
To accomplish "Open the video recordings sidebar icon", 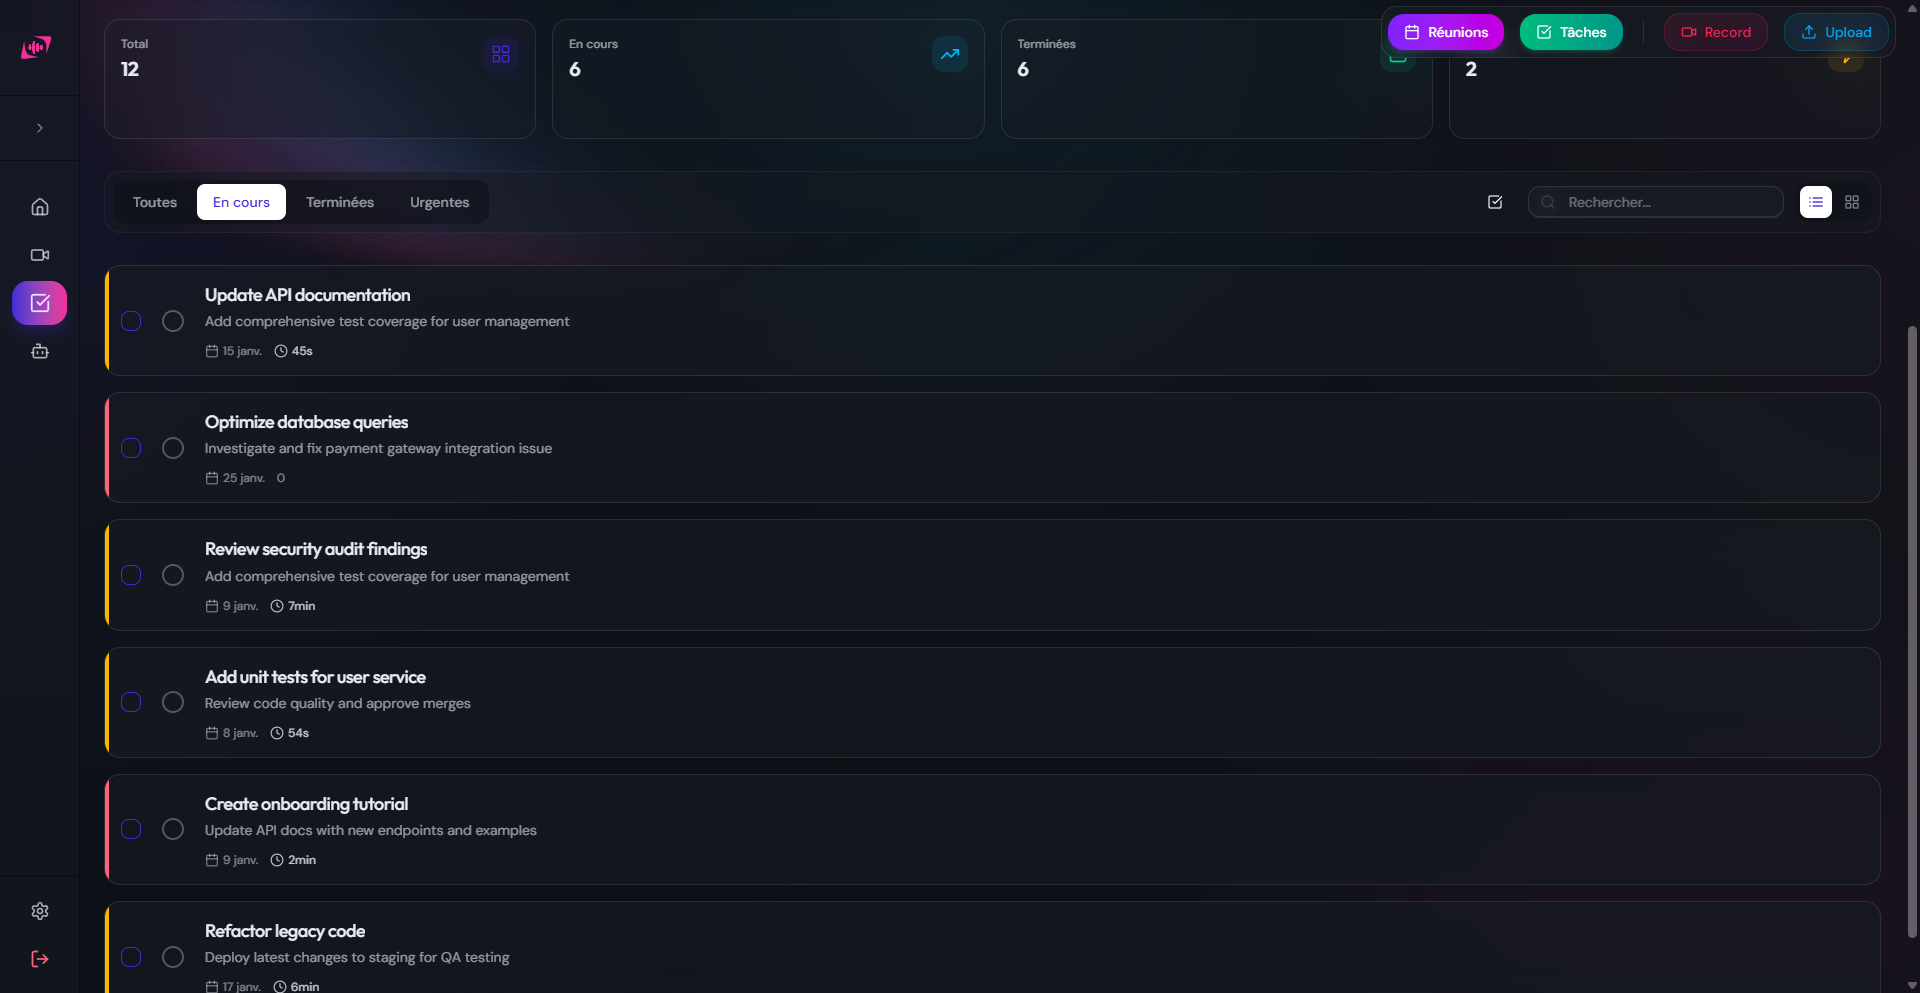I will click(x=40, y=255).
